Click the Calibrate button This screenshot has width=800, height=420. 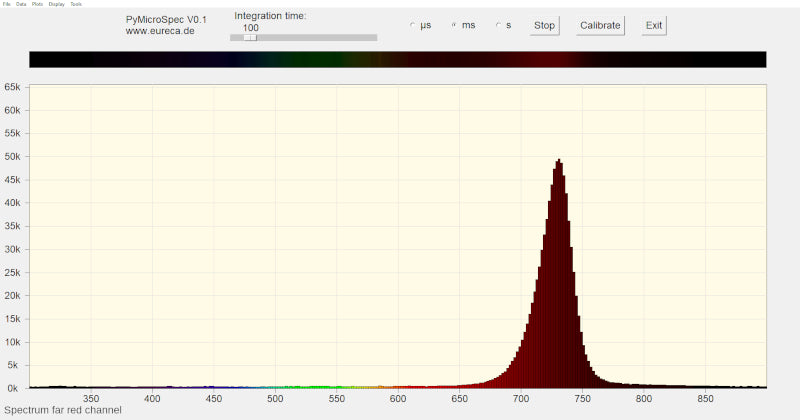(x=600, y=25)
